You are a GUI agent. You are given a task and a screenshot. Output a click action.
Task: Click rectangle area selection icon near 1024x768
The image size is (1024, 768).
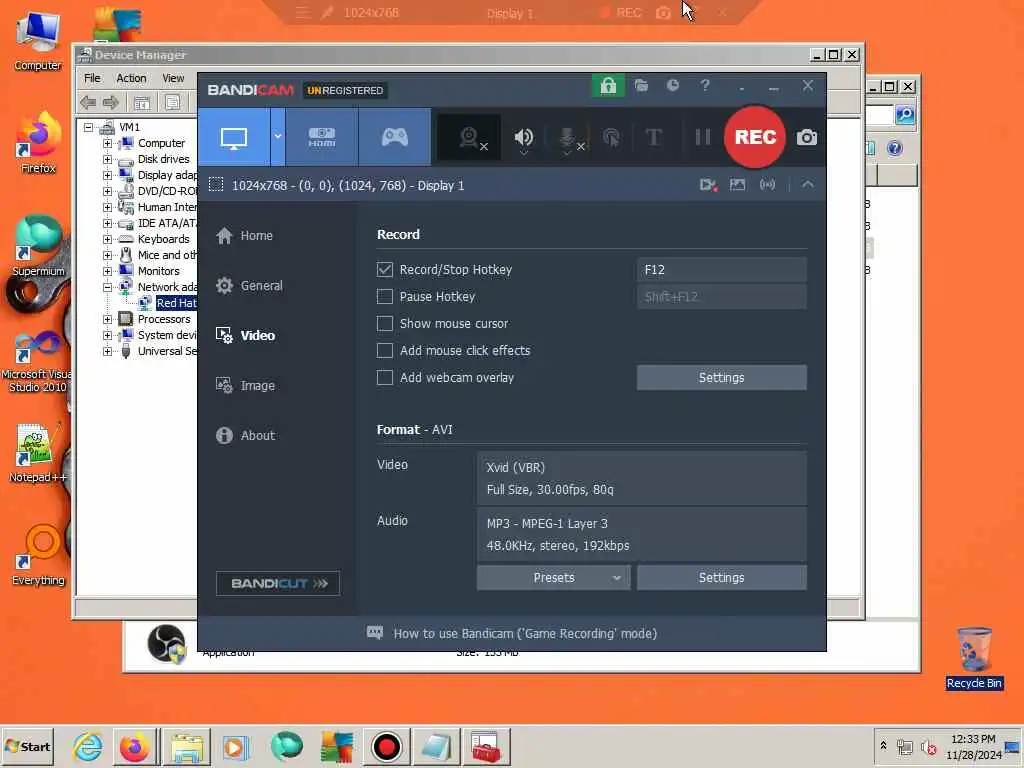tap(216, 185)
